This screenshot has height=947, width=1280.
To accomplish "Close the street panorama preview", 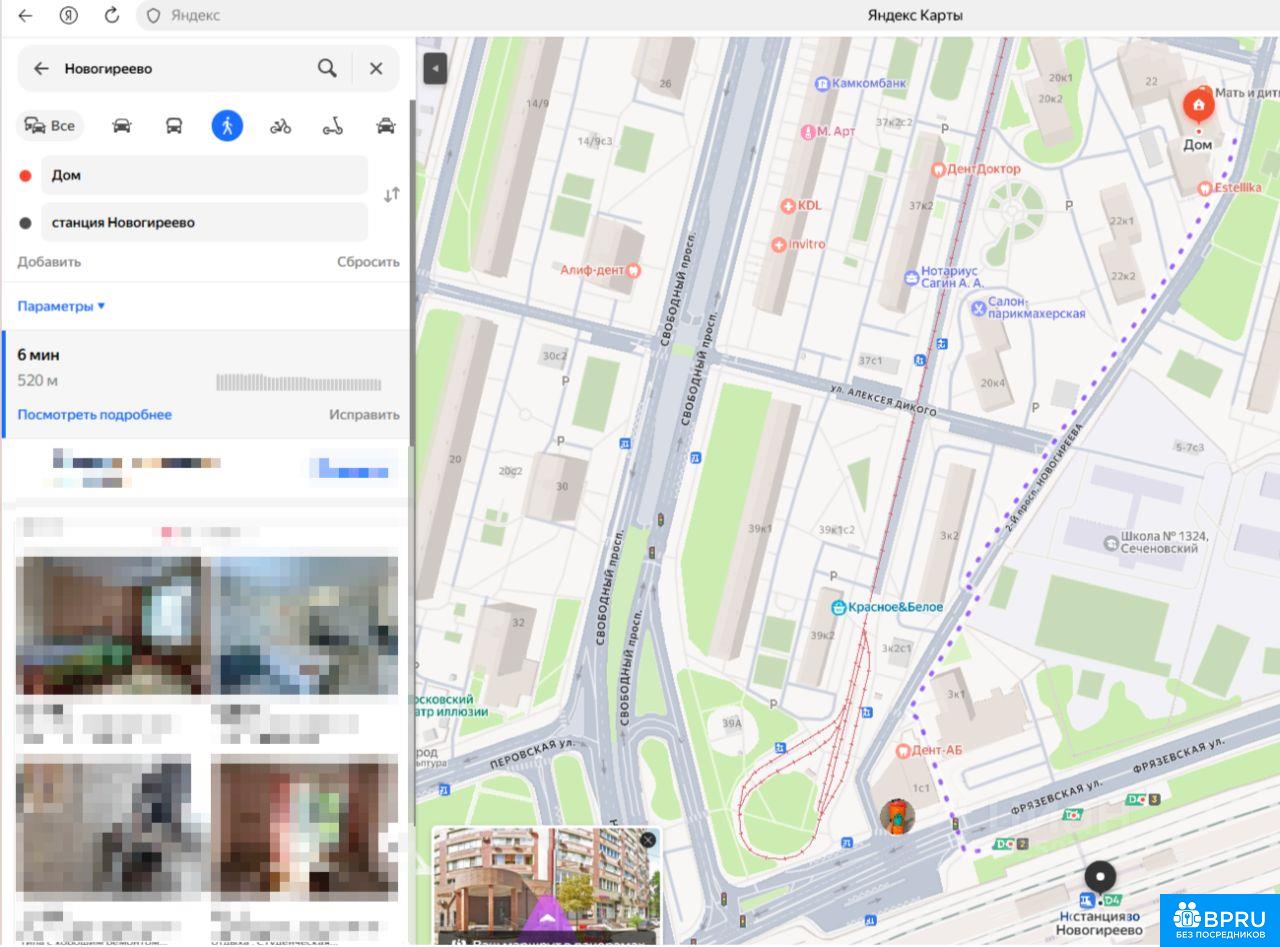I will [x=648, y=840].
